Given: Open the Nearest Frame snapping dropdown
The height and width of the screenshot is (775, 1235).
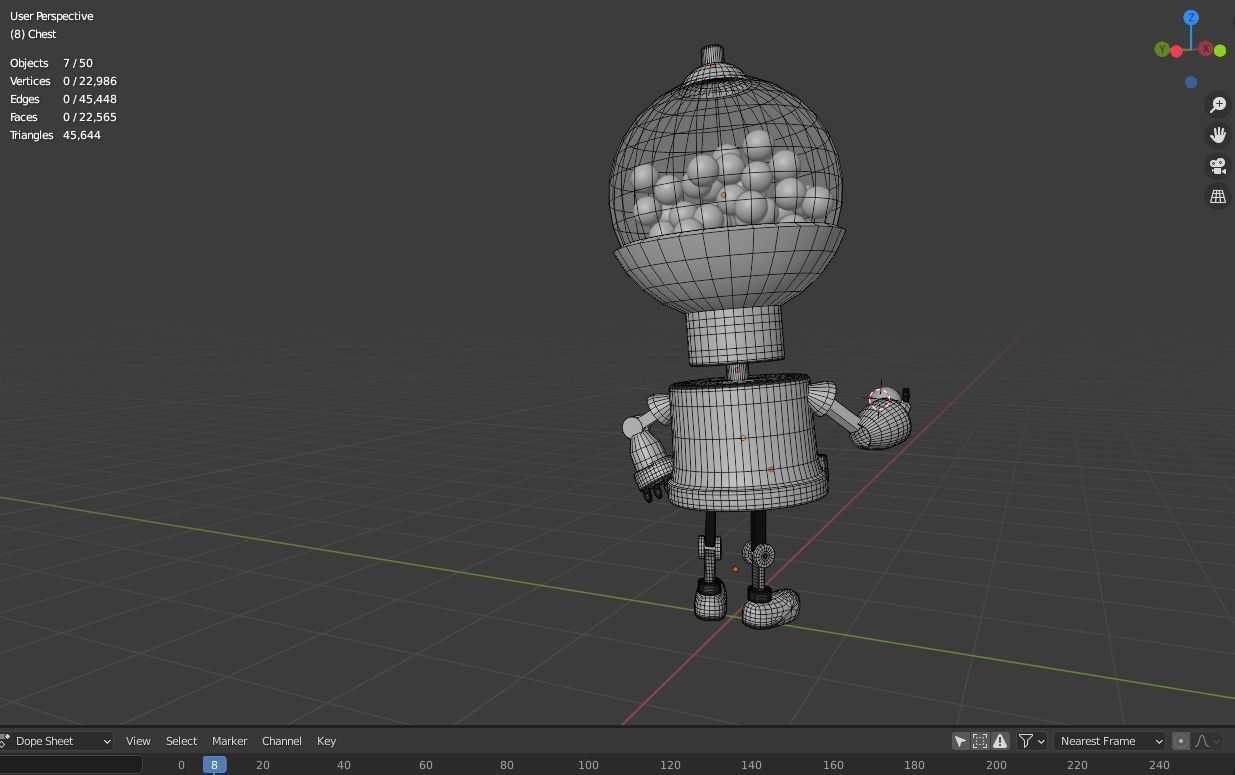Looking at the screenshot, I should [1110, 741].
